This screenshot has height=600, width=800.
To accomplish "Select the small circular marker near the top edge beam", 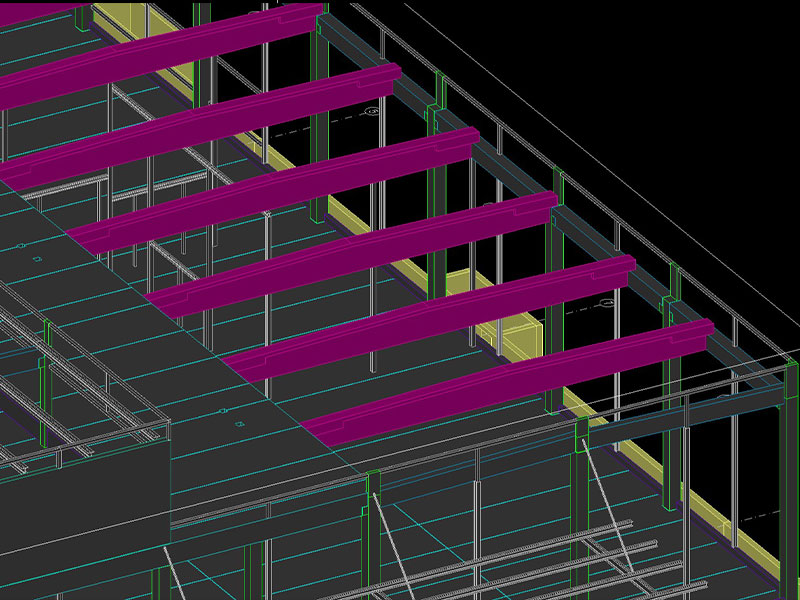I will (x=372, y=112).
